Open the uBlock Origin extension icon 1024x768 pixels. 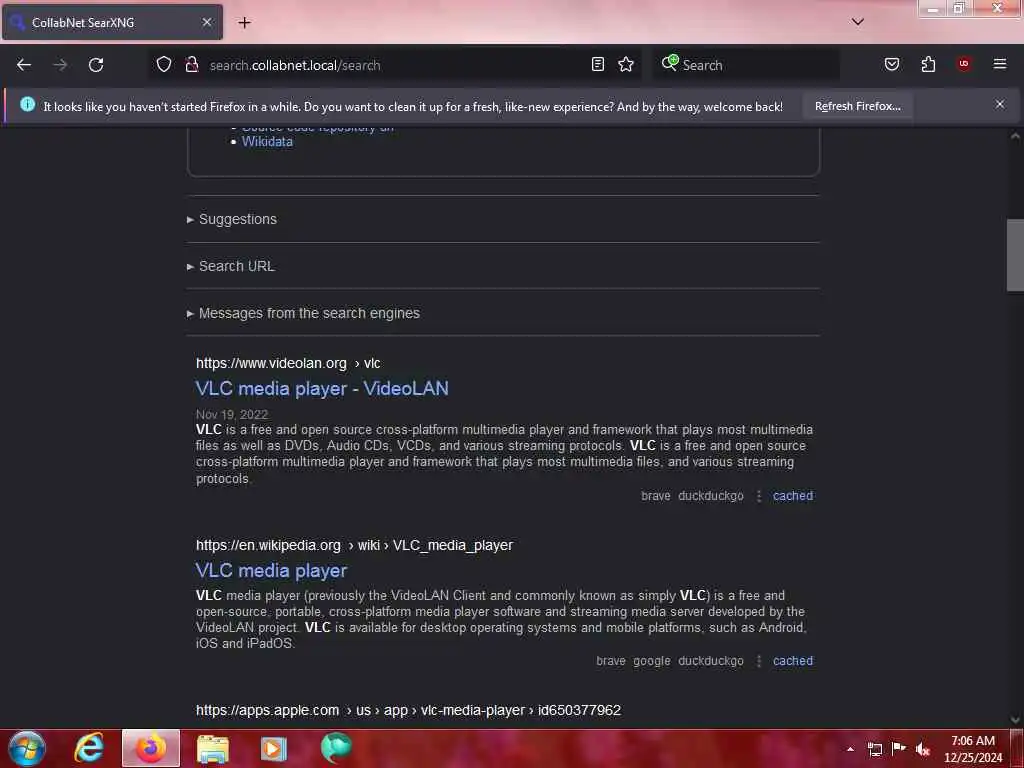pos(964,64)
